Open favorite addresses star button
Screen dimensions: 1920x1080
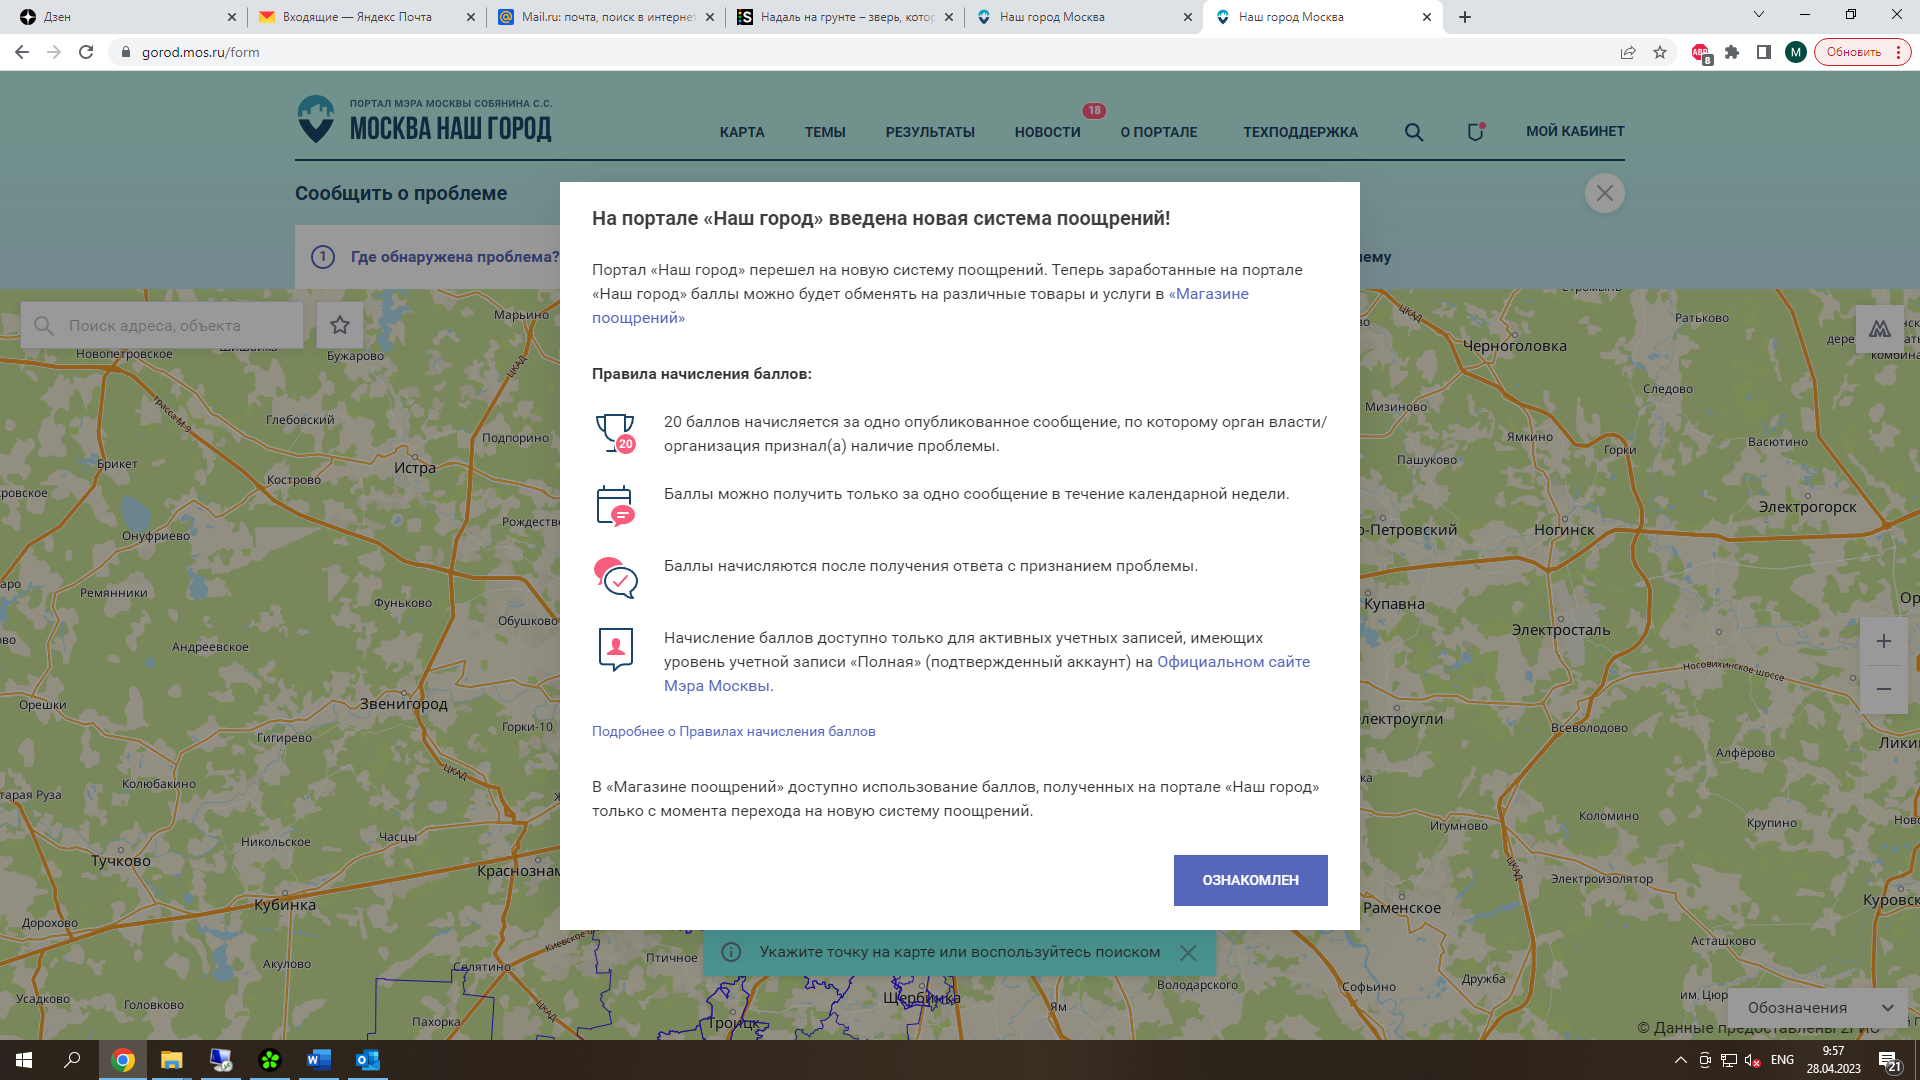340,325
